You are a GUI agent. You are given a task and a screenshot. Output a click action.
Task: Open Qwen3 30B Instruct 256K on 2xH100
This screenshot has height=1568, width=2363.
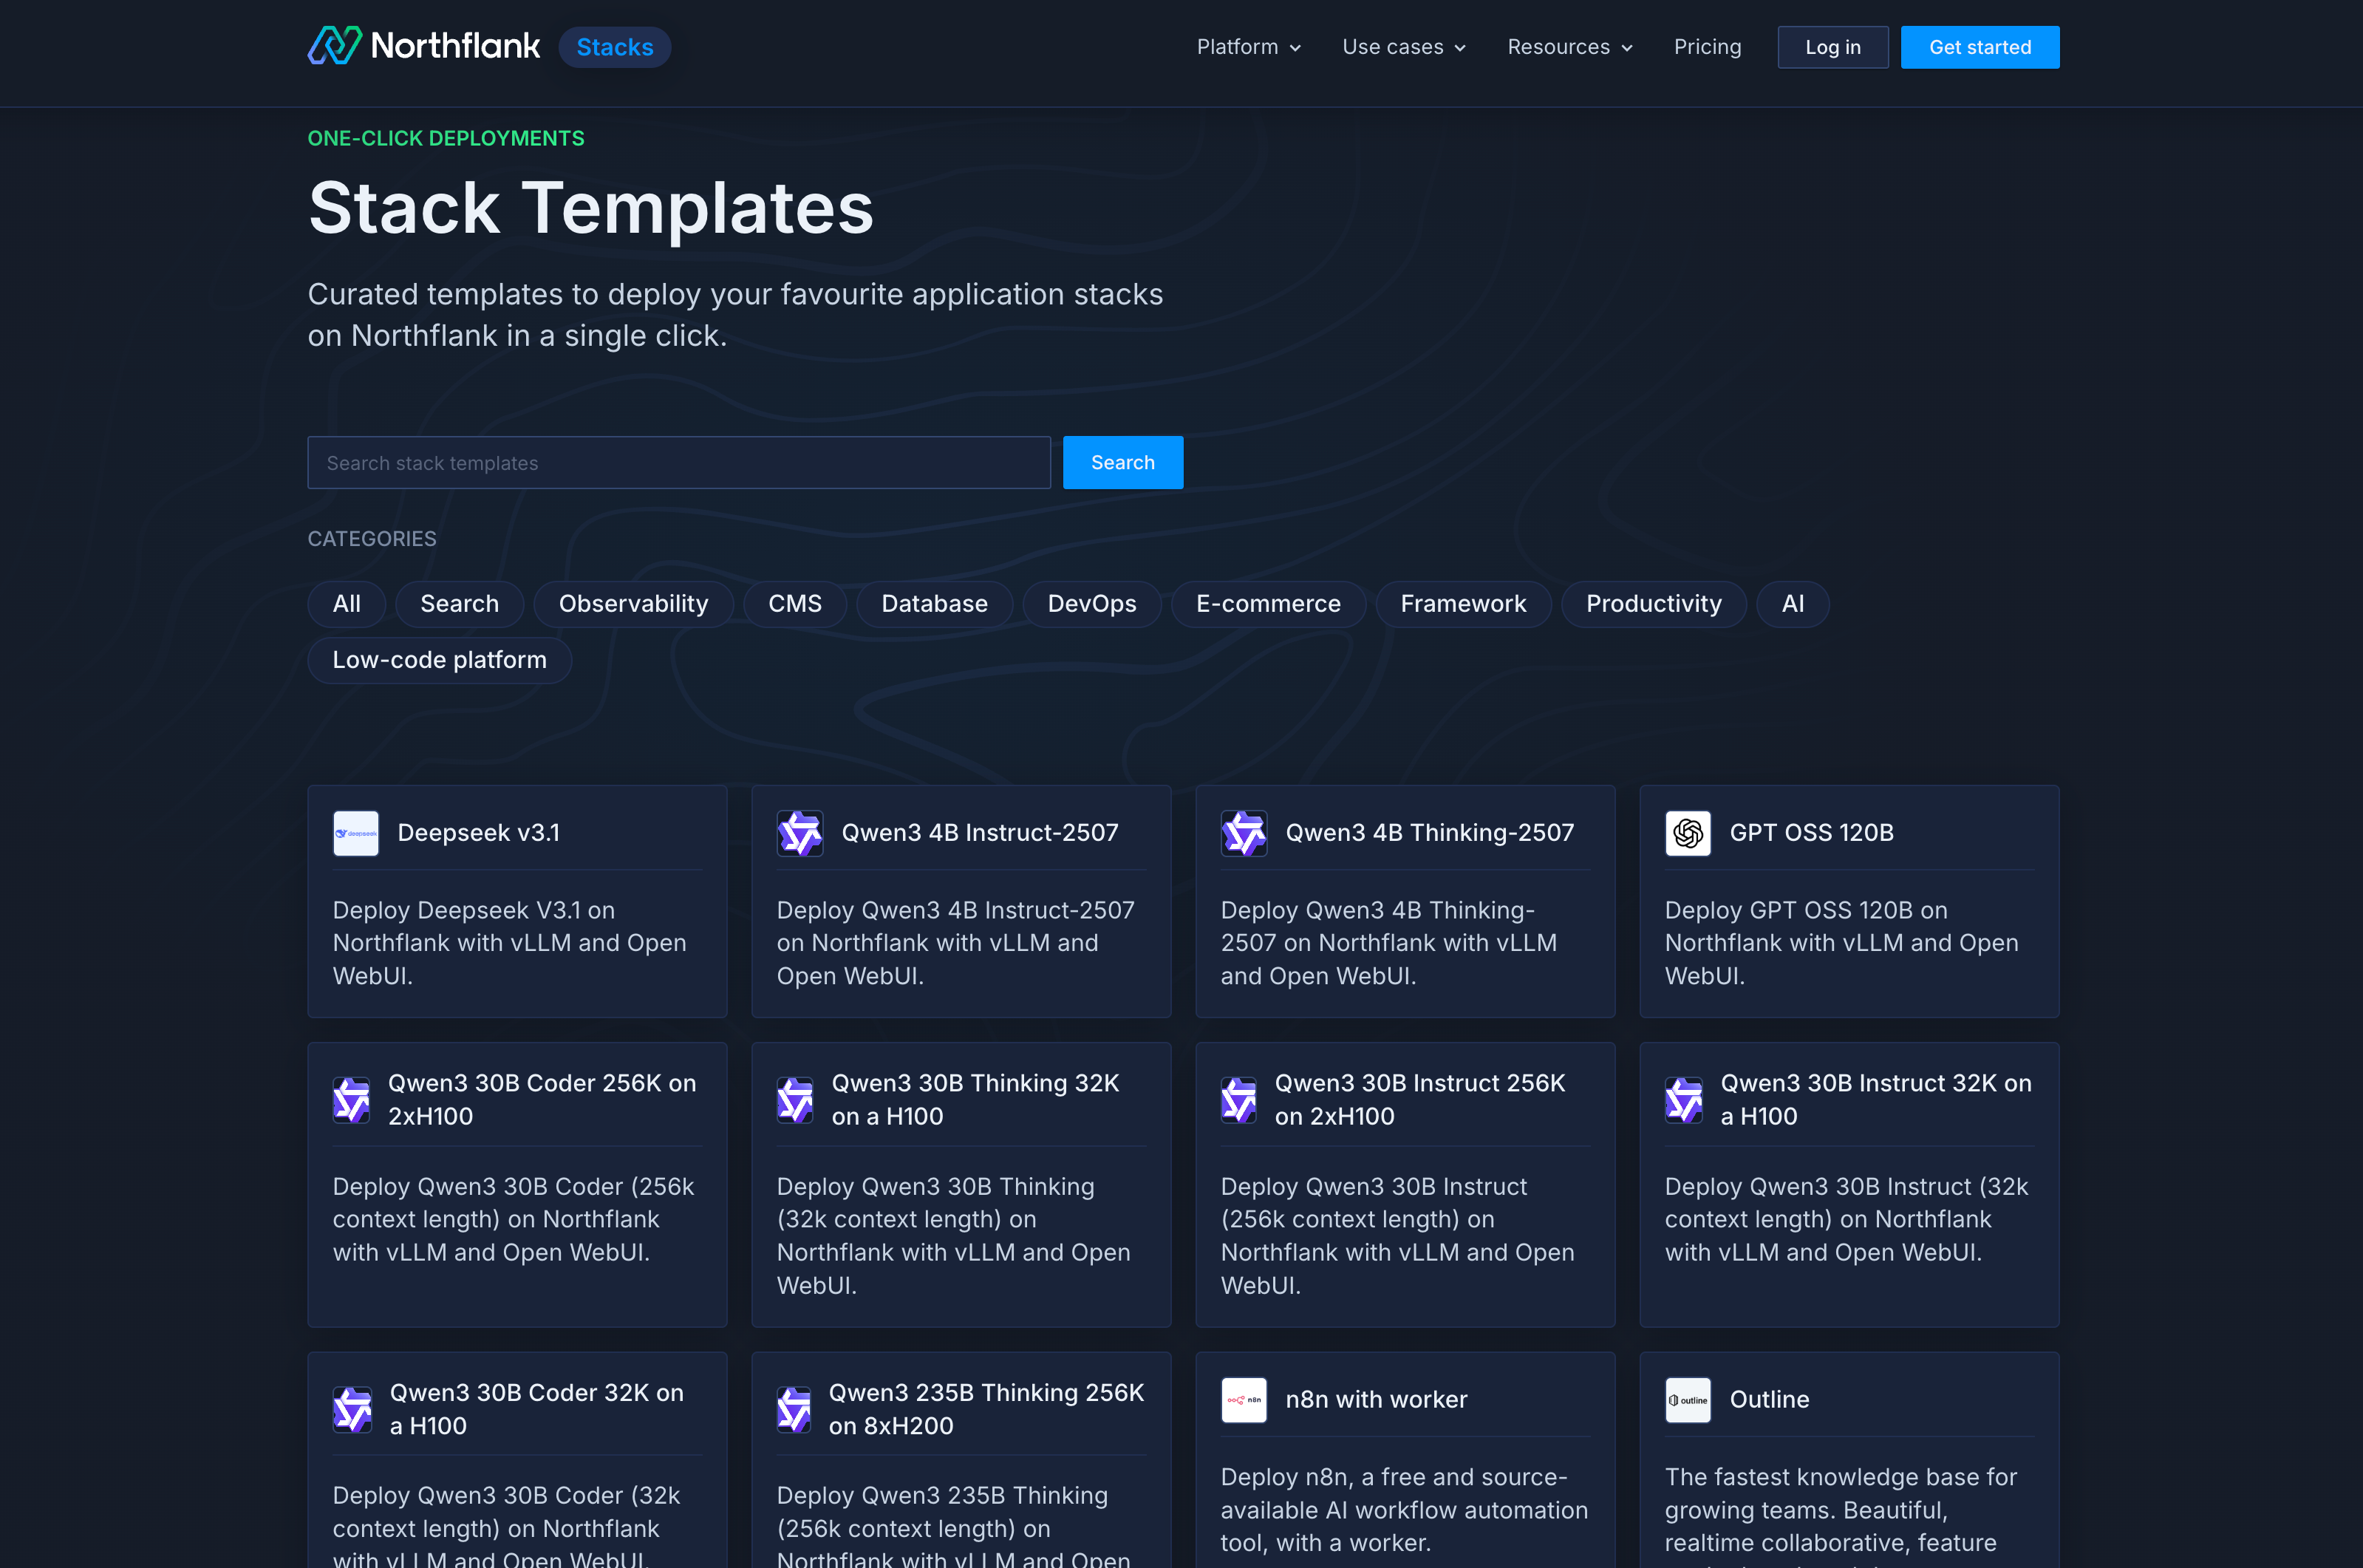pyautogui.click(x=1420, y=1100)
